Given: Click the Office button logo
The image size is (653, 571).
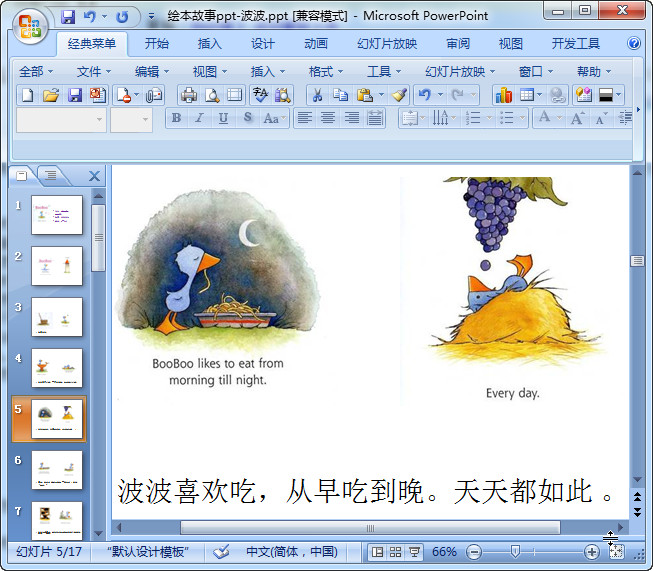Looking at the screenshot, I should pyautogui.click(x=30, y=27).
